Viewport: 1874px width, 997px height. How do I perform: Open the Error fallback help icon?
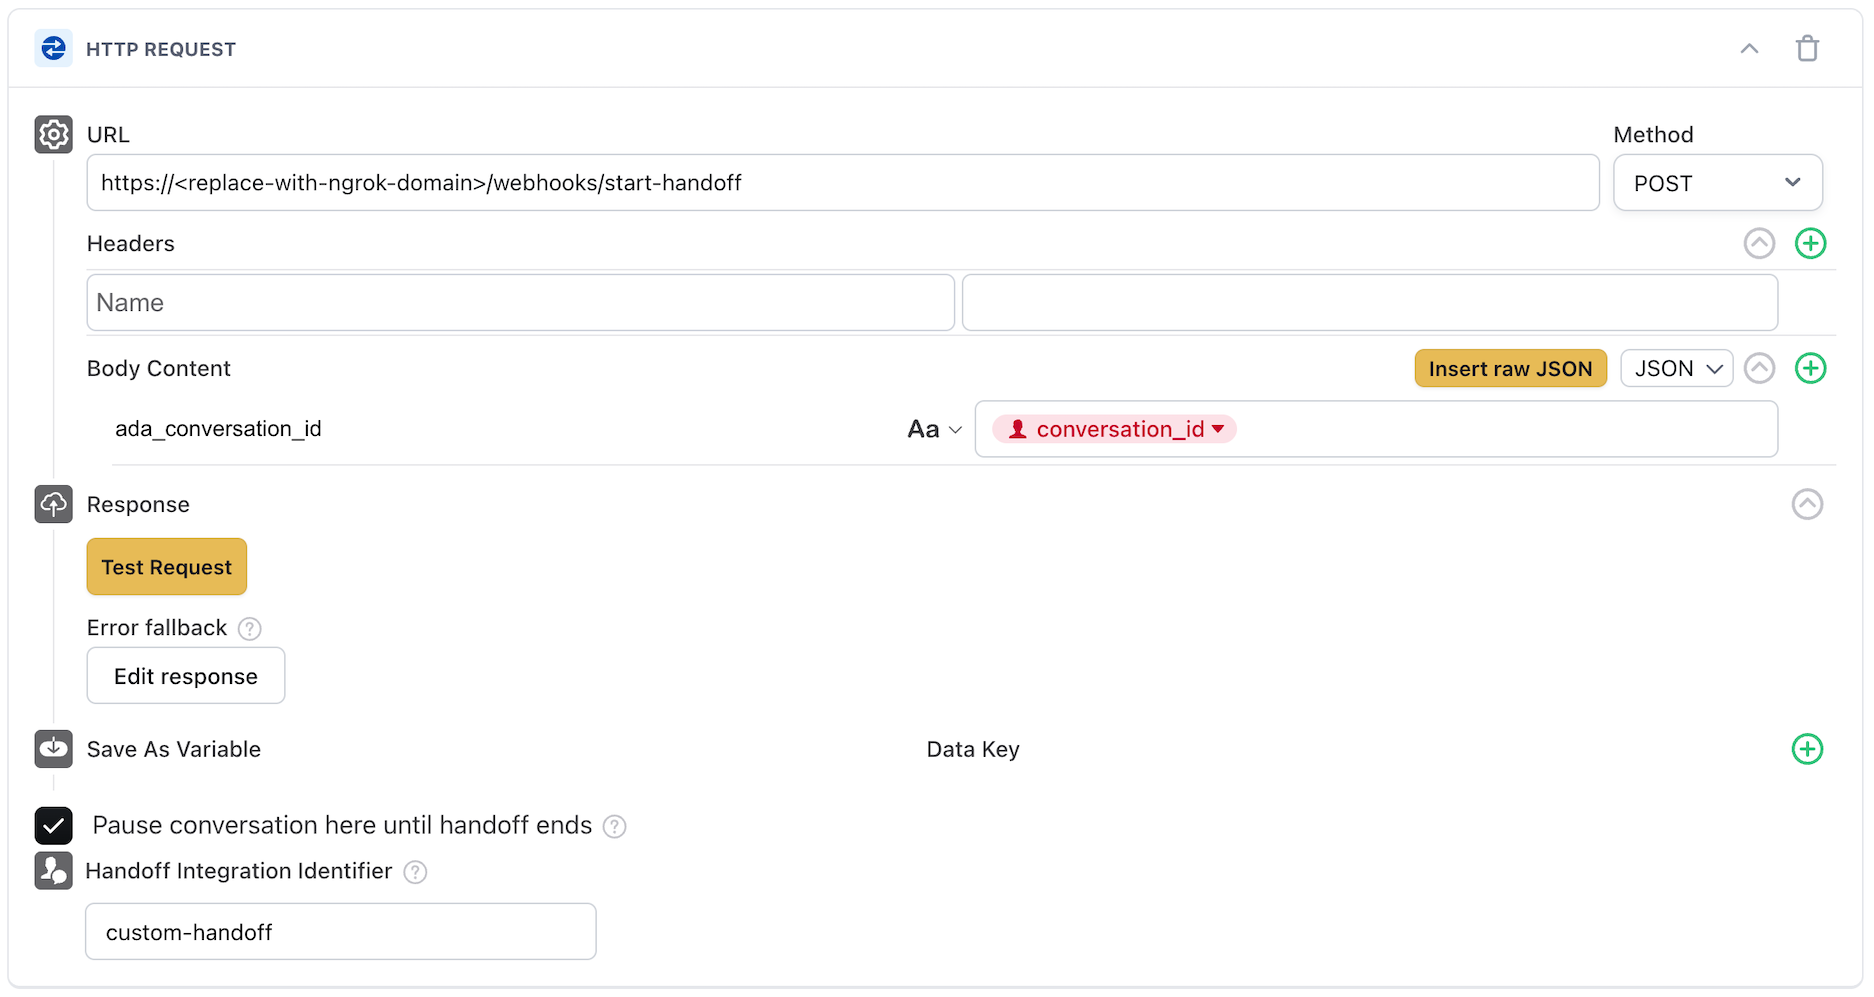[249, 628]
